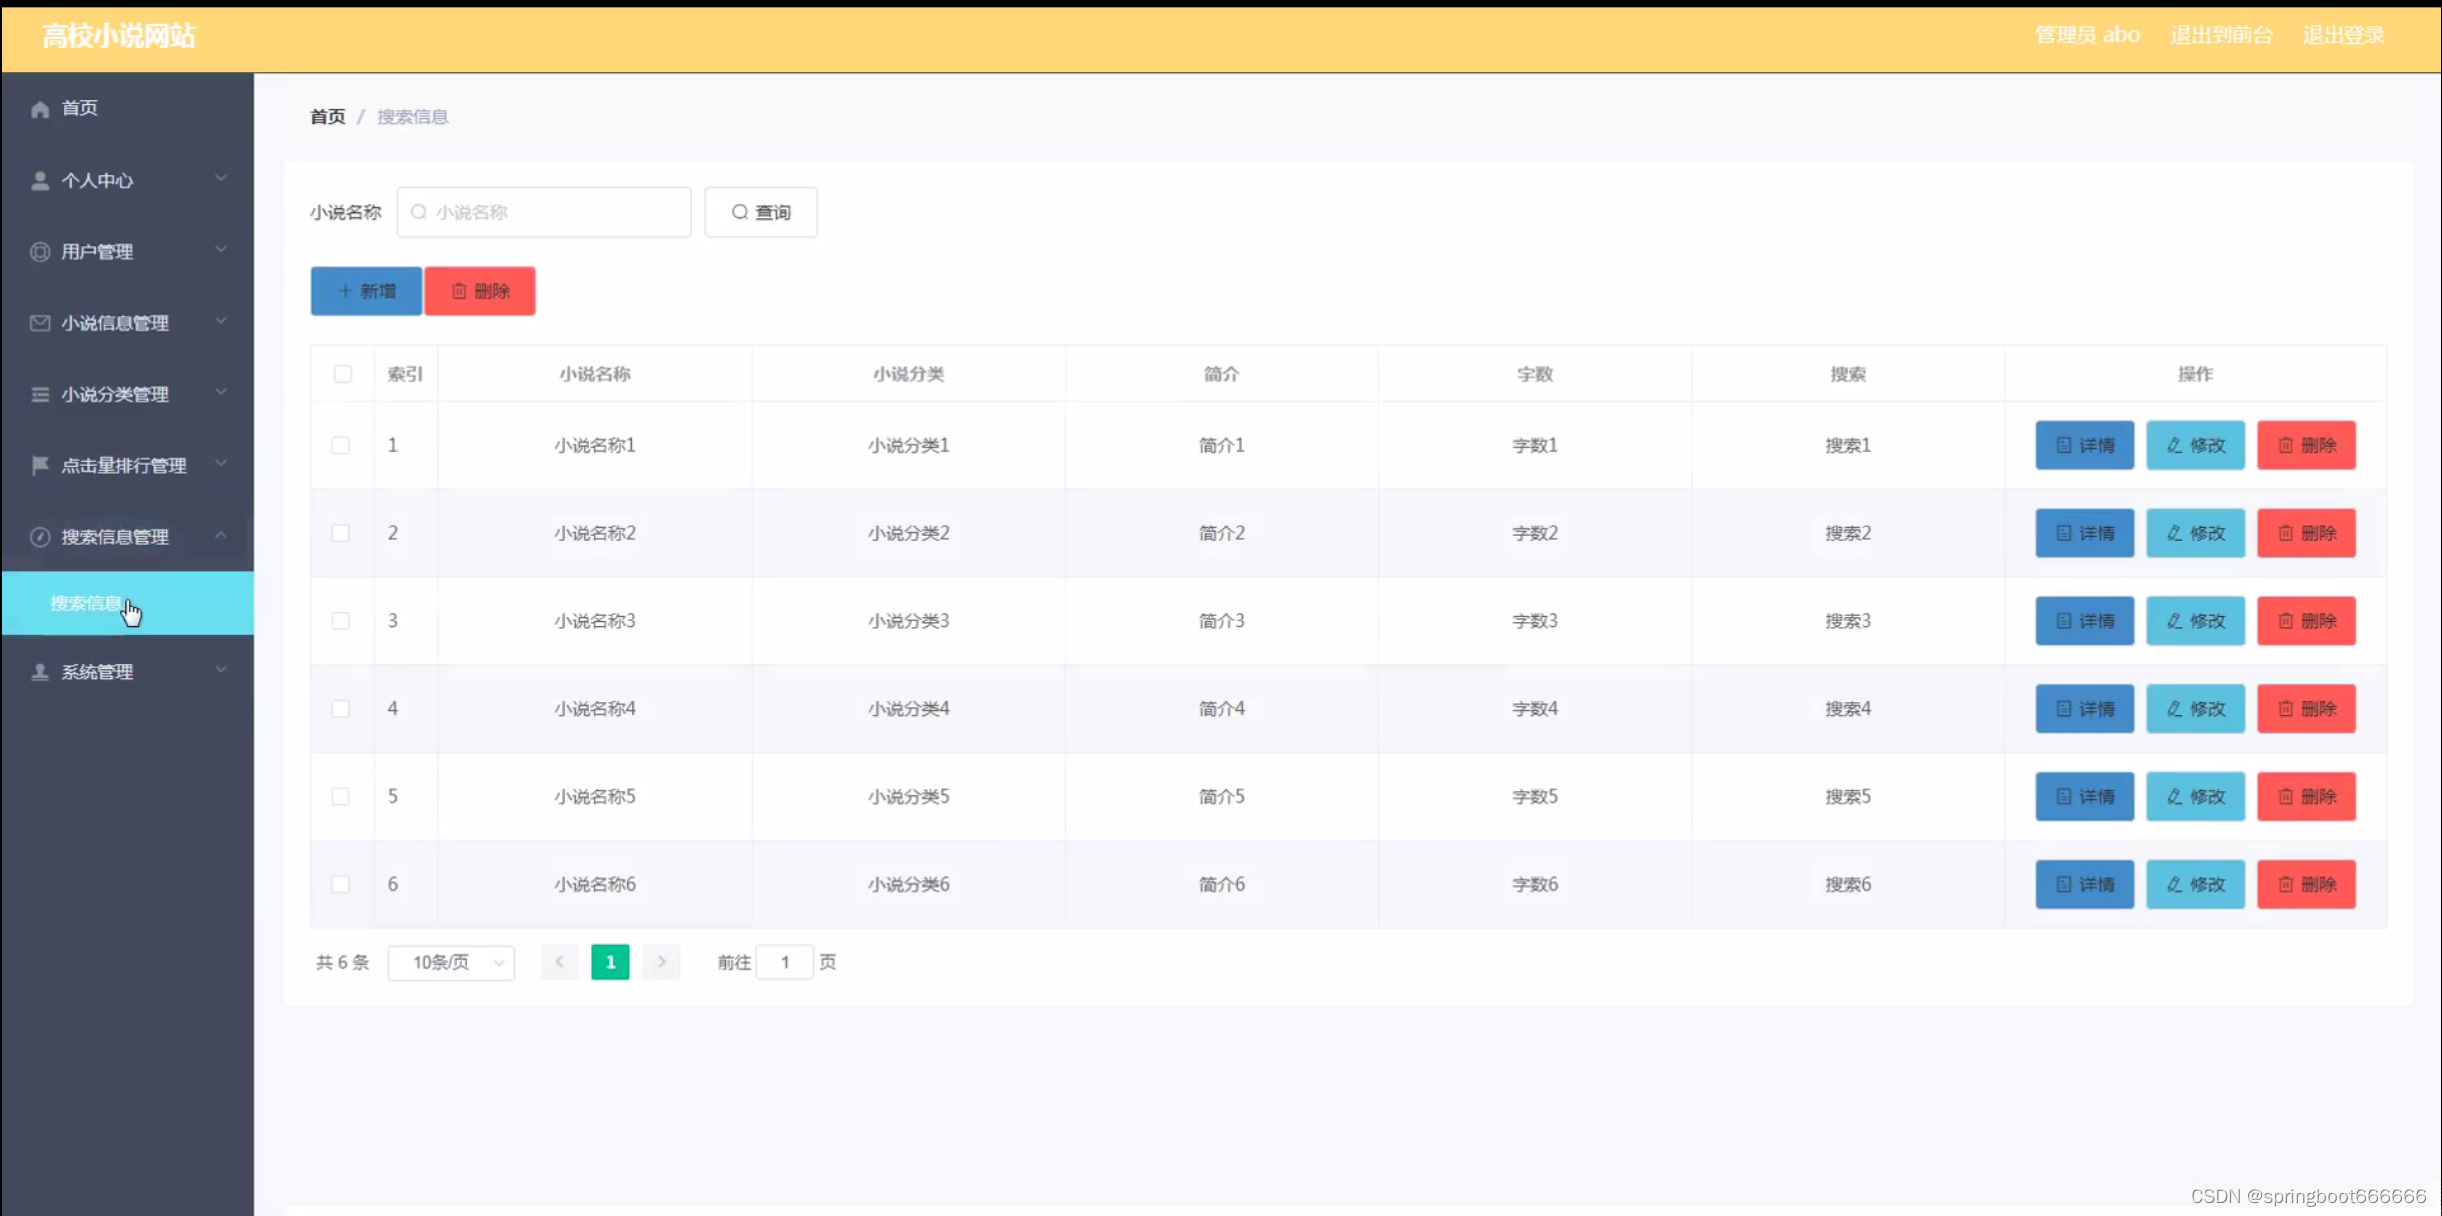Click the user icon beside 系统管理
Screen dimensions: 2442x1216
[40, 672]
